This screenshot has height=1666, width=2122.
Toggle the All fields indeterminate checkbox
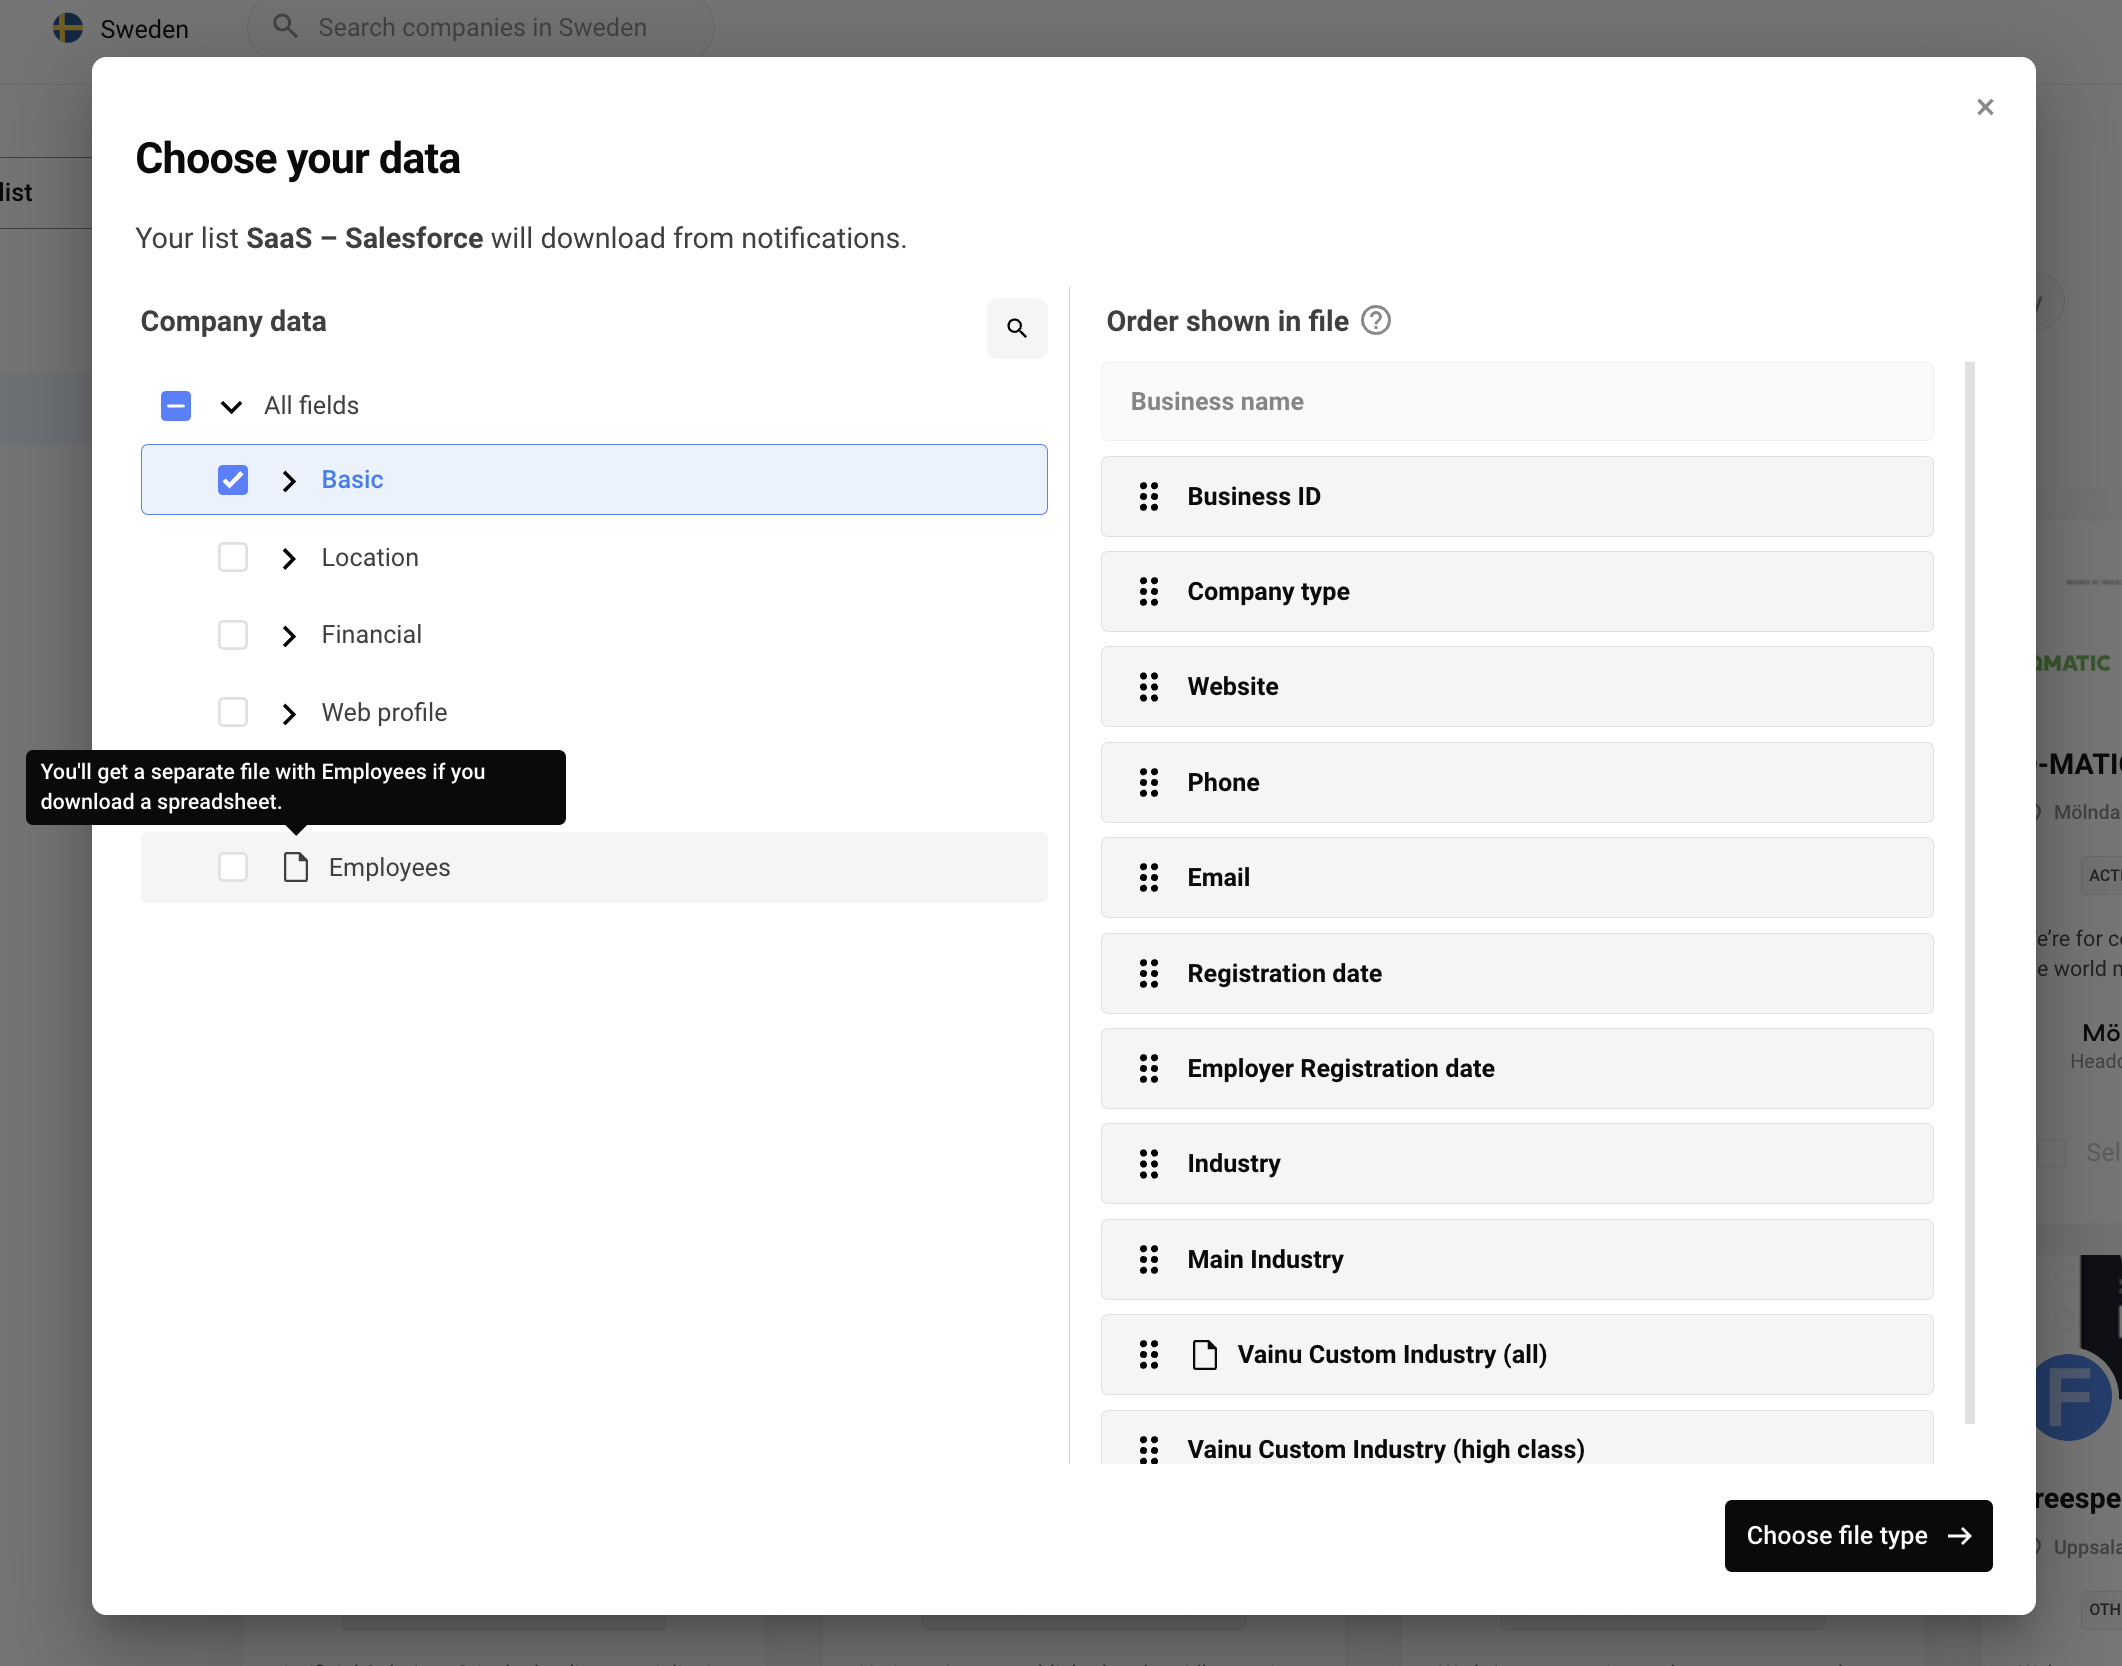pyautogui.click(x=176, y=406)
